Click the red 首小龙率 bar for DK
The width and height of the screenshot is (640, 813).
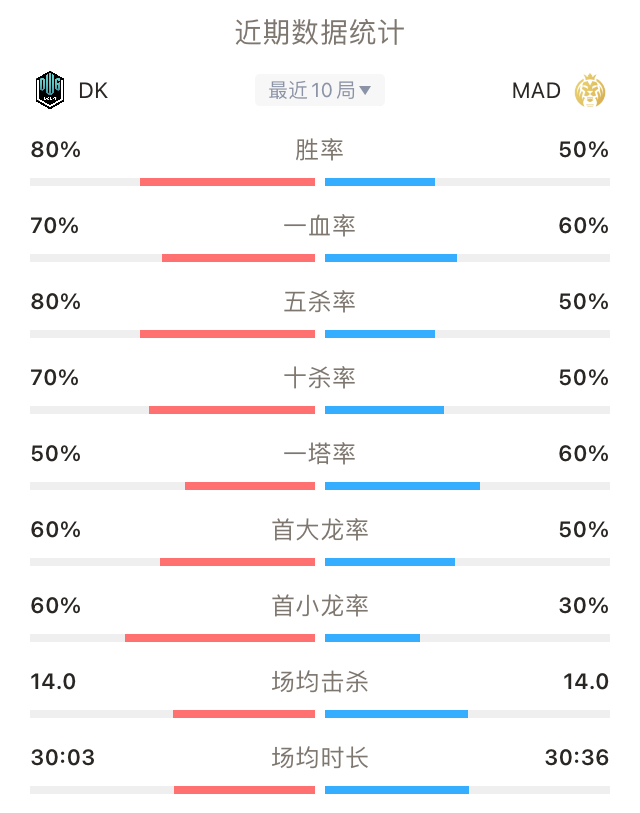point(220,638)
